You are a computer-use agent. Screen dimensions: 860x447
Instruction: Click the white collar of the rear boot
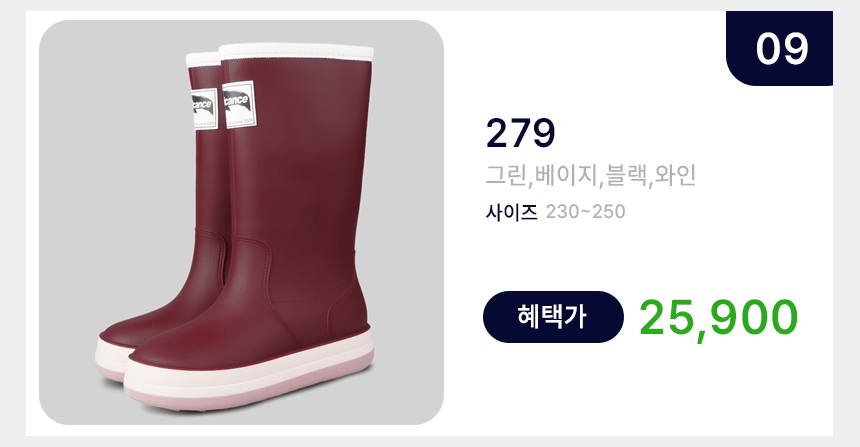coord(203,59)
